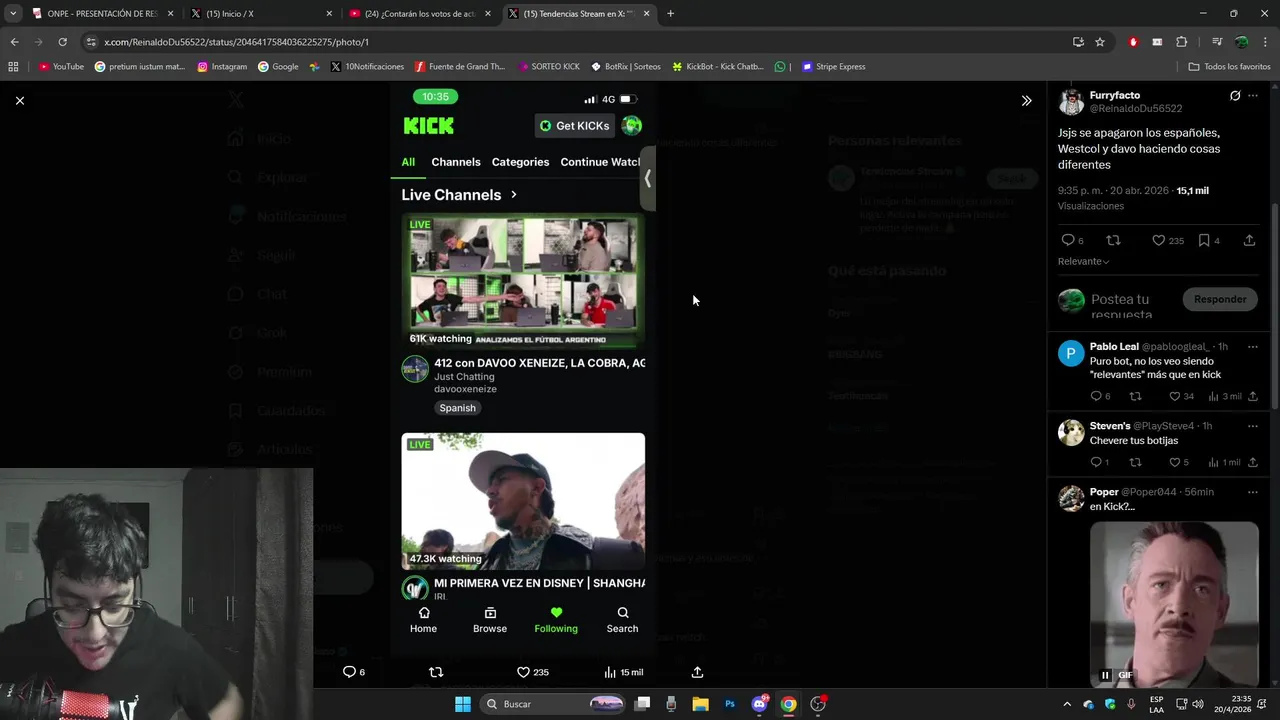Open the Pablo Leal username link

(1114, 347)
